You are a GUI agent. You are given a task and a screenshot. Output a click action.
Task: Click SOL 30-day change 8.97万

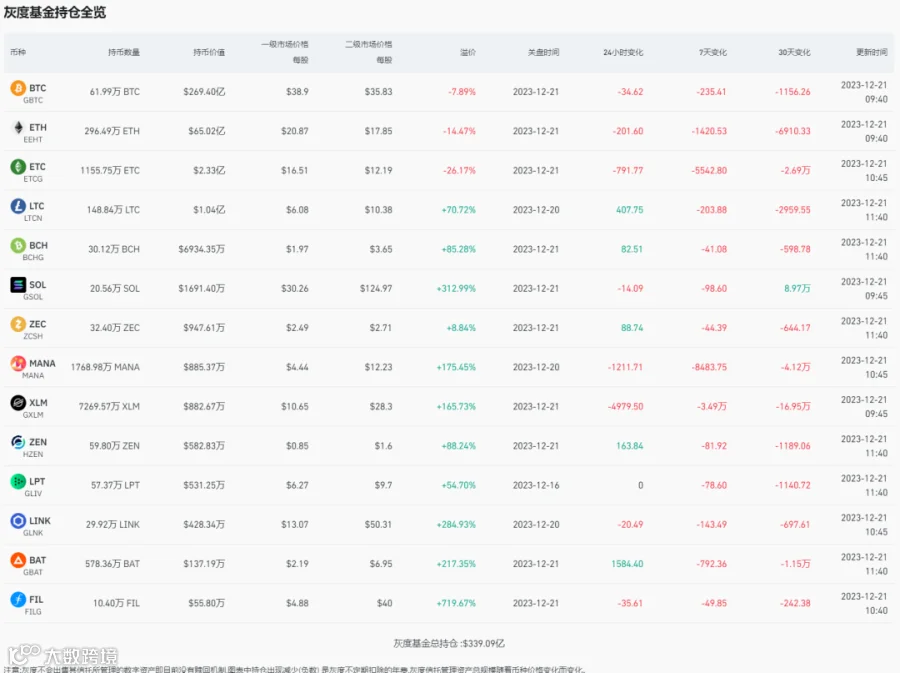point(797,289)
